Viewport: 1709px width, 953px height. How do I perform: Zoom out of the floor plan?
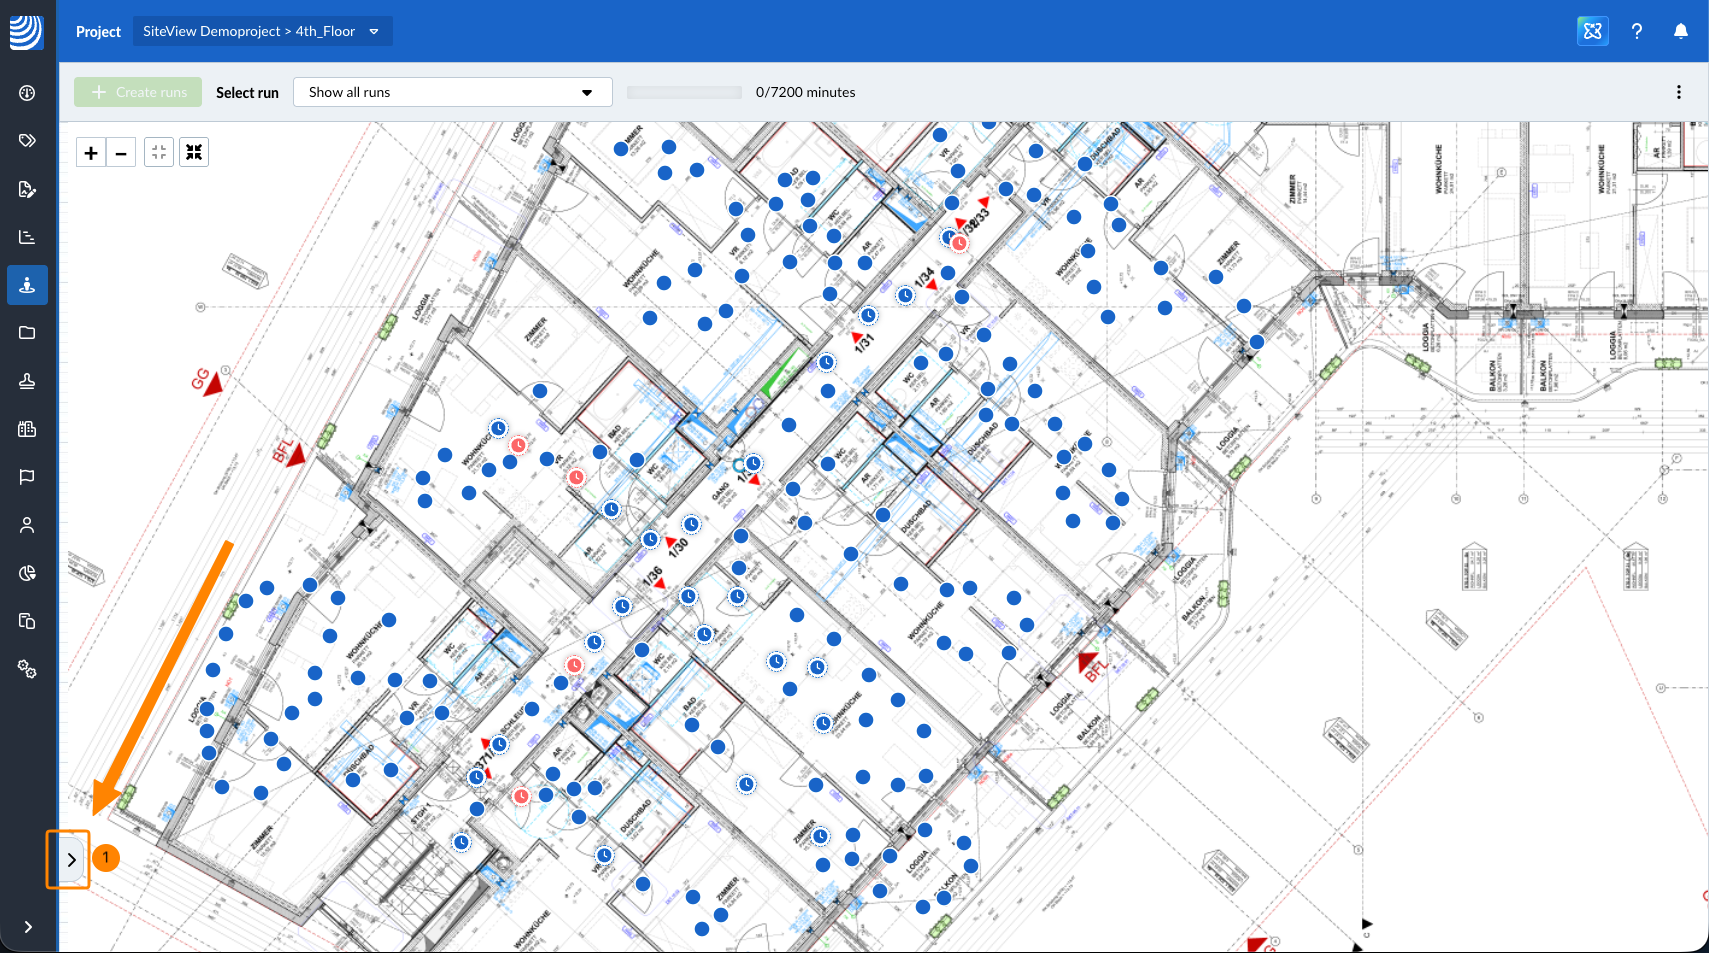click(x=121, y=153)
